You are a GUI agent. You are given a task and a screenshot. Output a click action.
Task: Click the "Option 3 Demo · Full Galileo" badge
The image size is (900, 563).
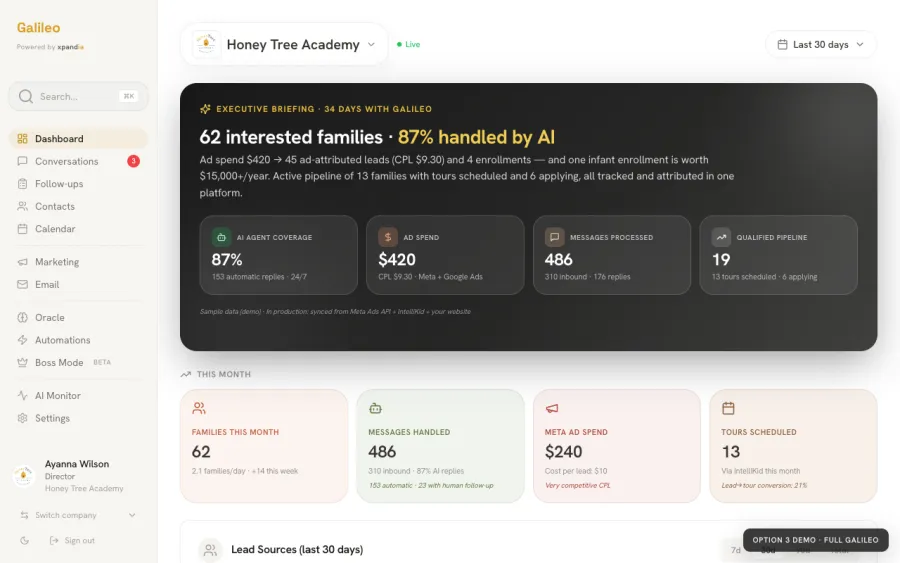point(816,540)
